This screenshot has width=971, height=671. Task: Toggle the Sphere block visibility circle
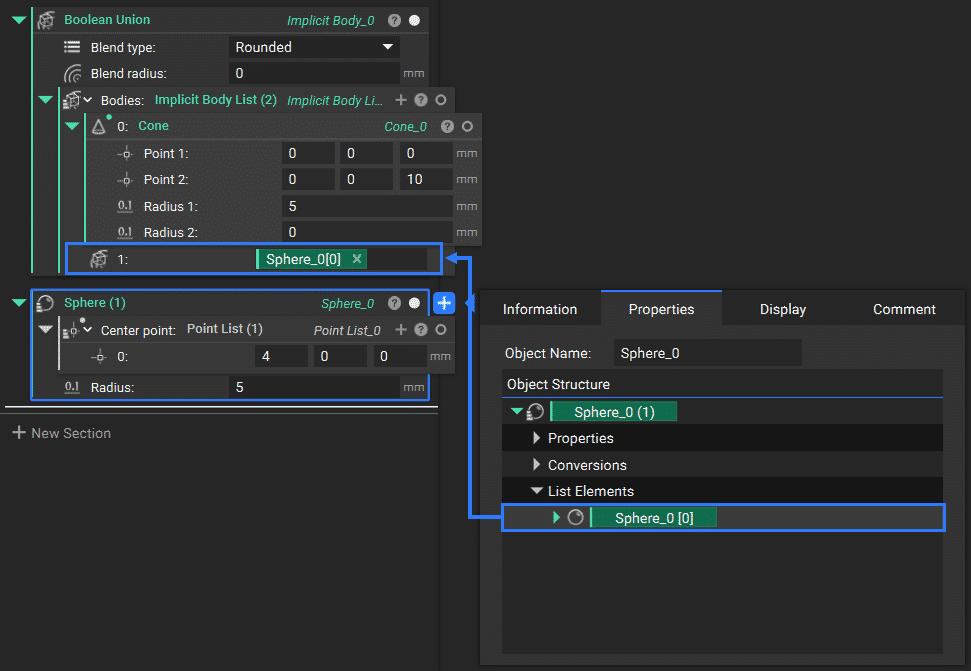[415, 303]
